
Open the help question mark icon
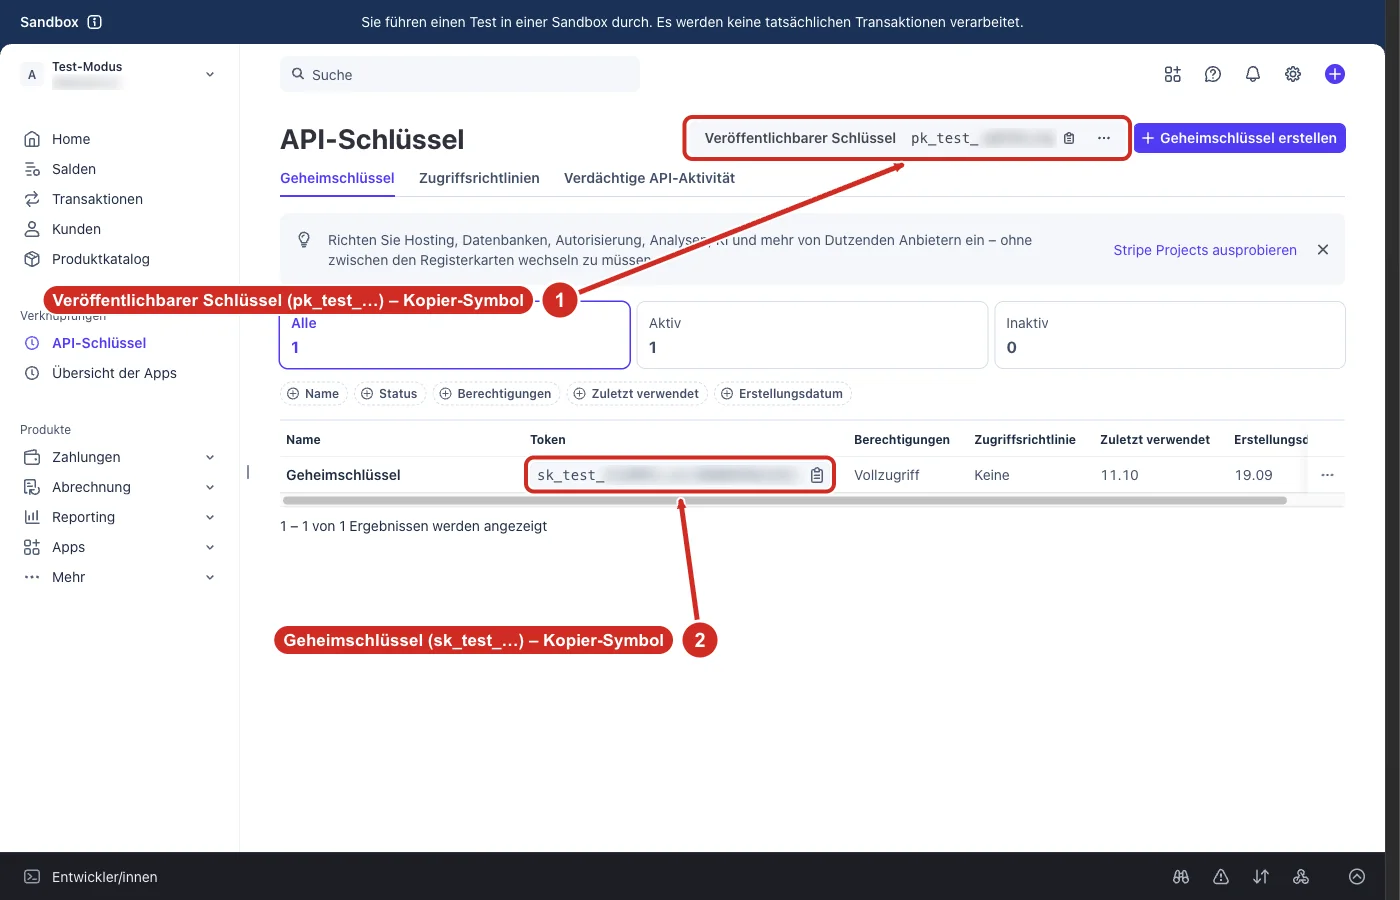coord(1213,74)
